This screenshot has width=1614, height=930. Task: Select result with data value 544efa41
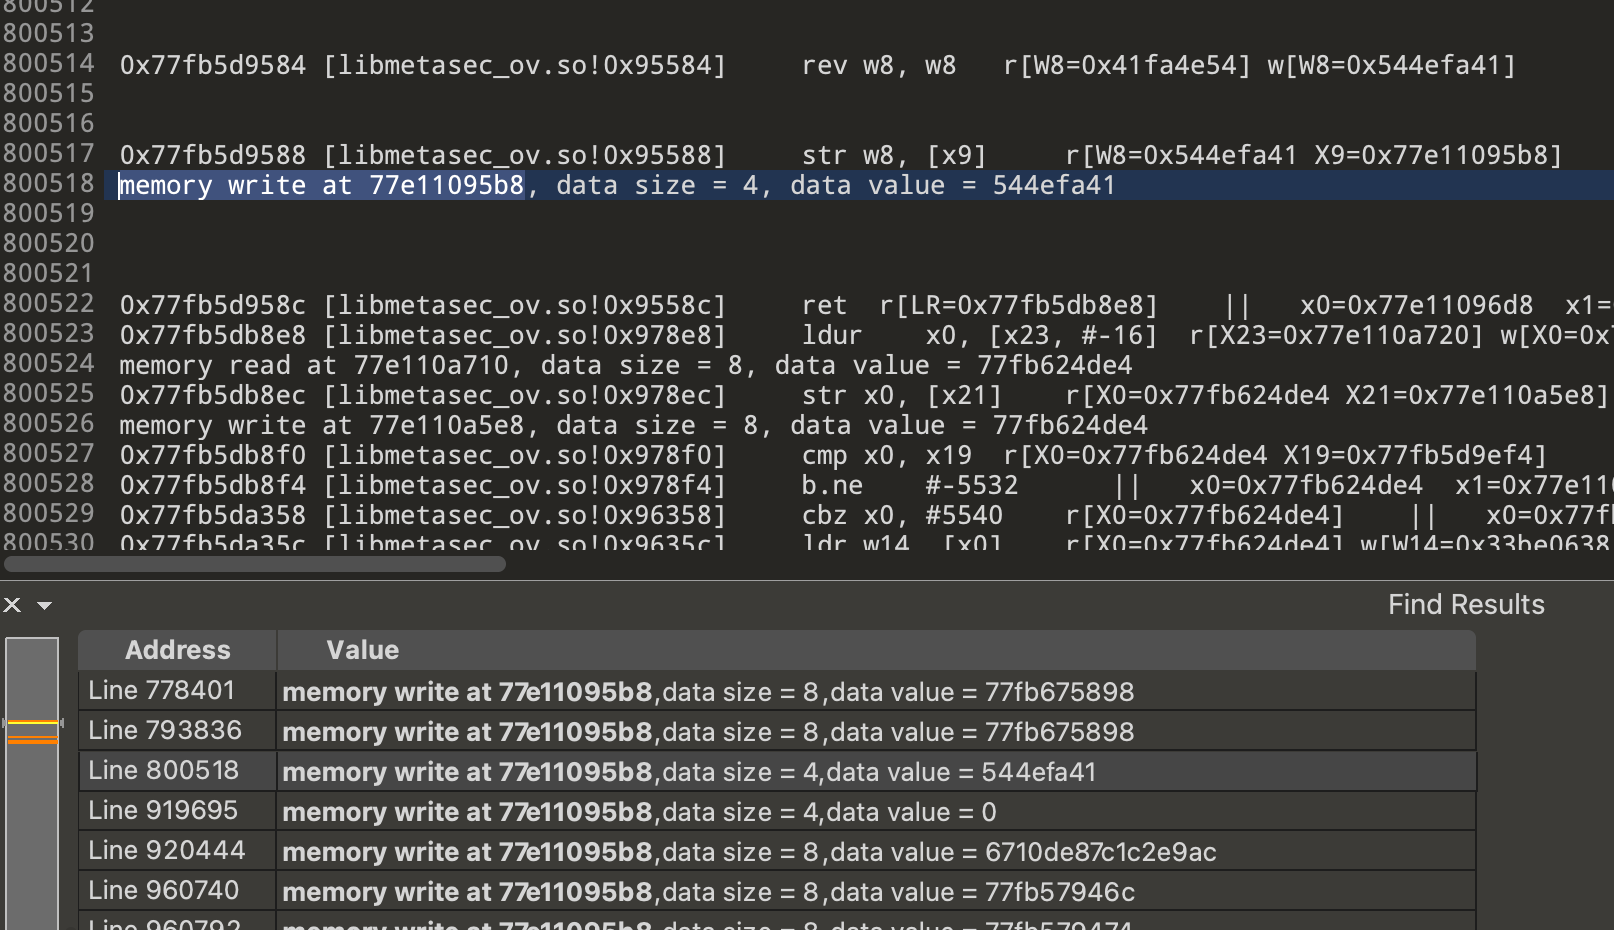[x=689, y=772]
